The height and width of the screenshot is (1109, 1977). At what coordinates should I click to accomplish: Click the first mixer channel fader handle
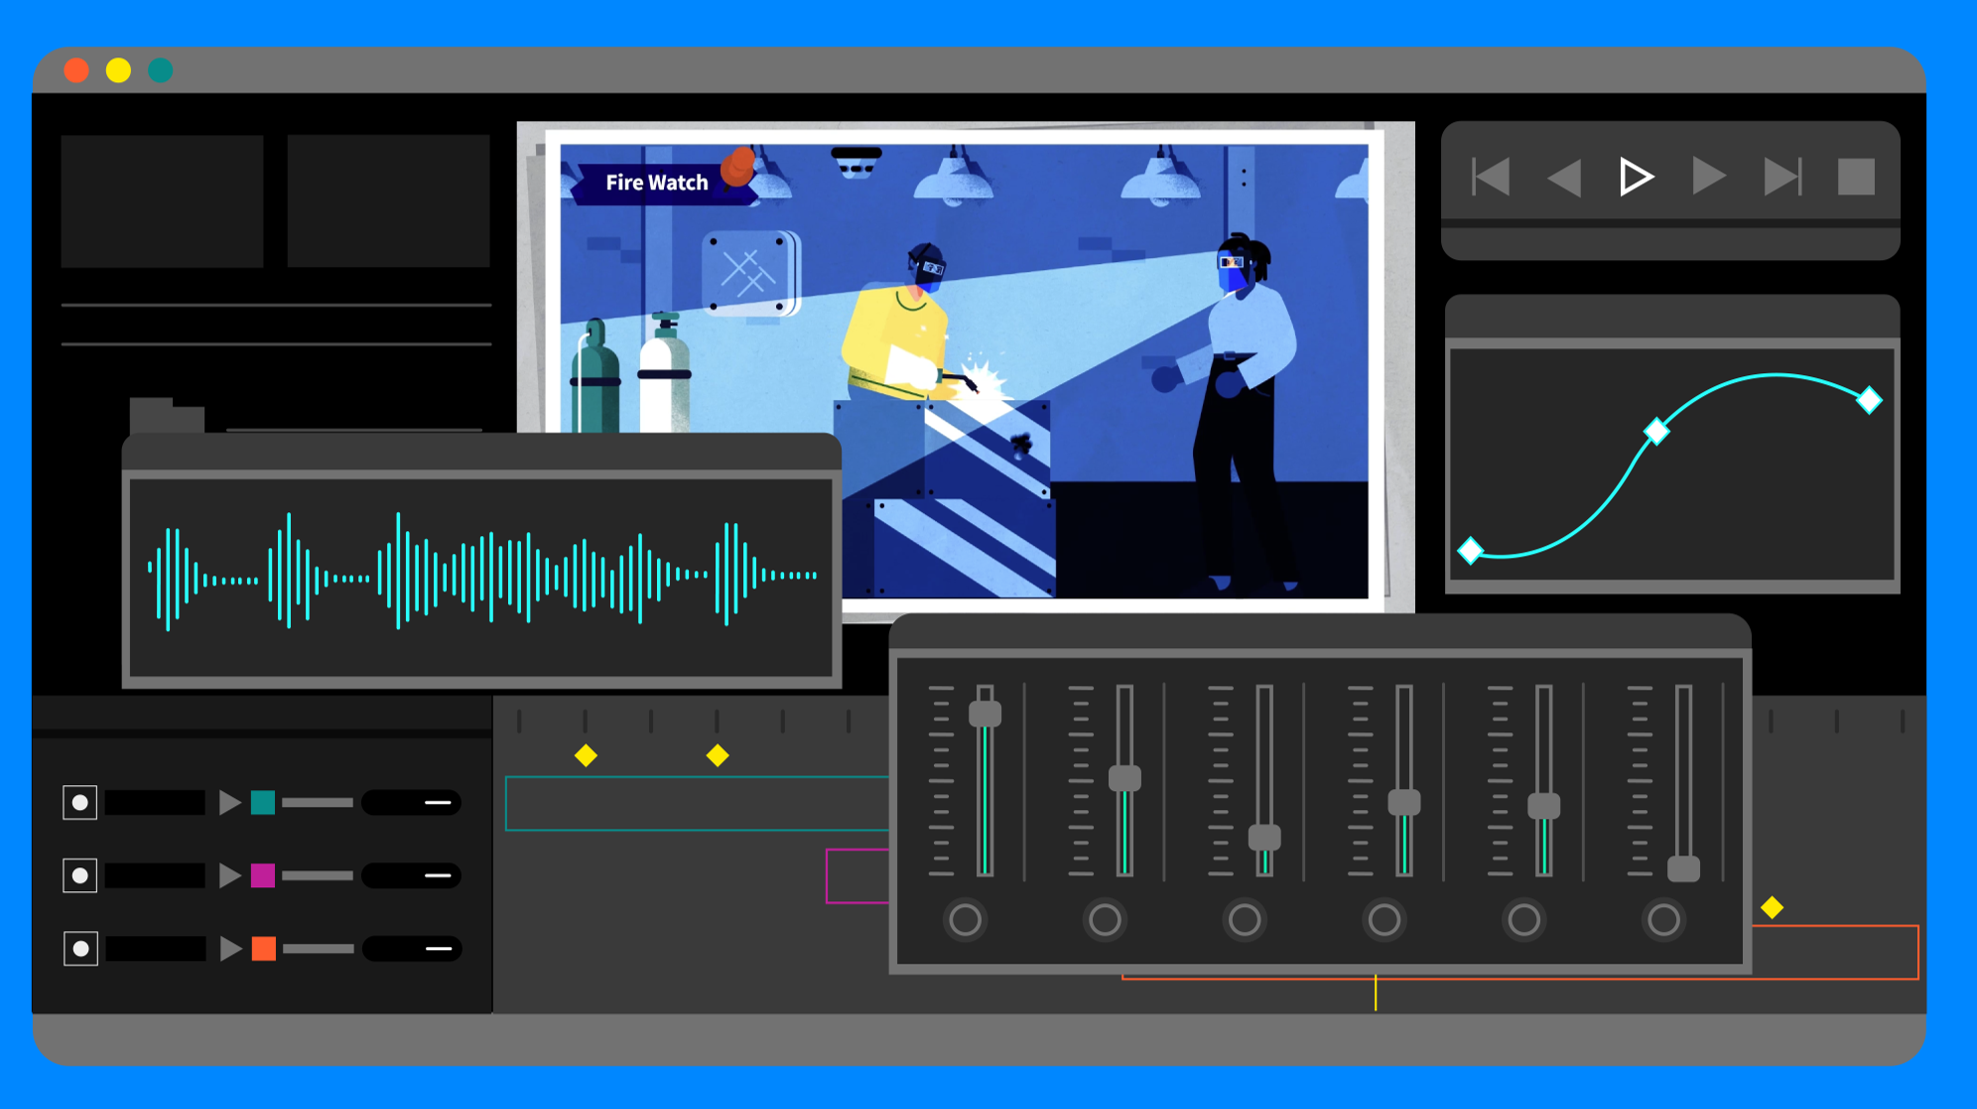pos(985,714)
